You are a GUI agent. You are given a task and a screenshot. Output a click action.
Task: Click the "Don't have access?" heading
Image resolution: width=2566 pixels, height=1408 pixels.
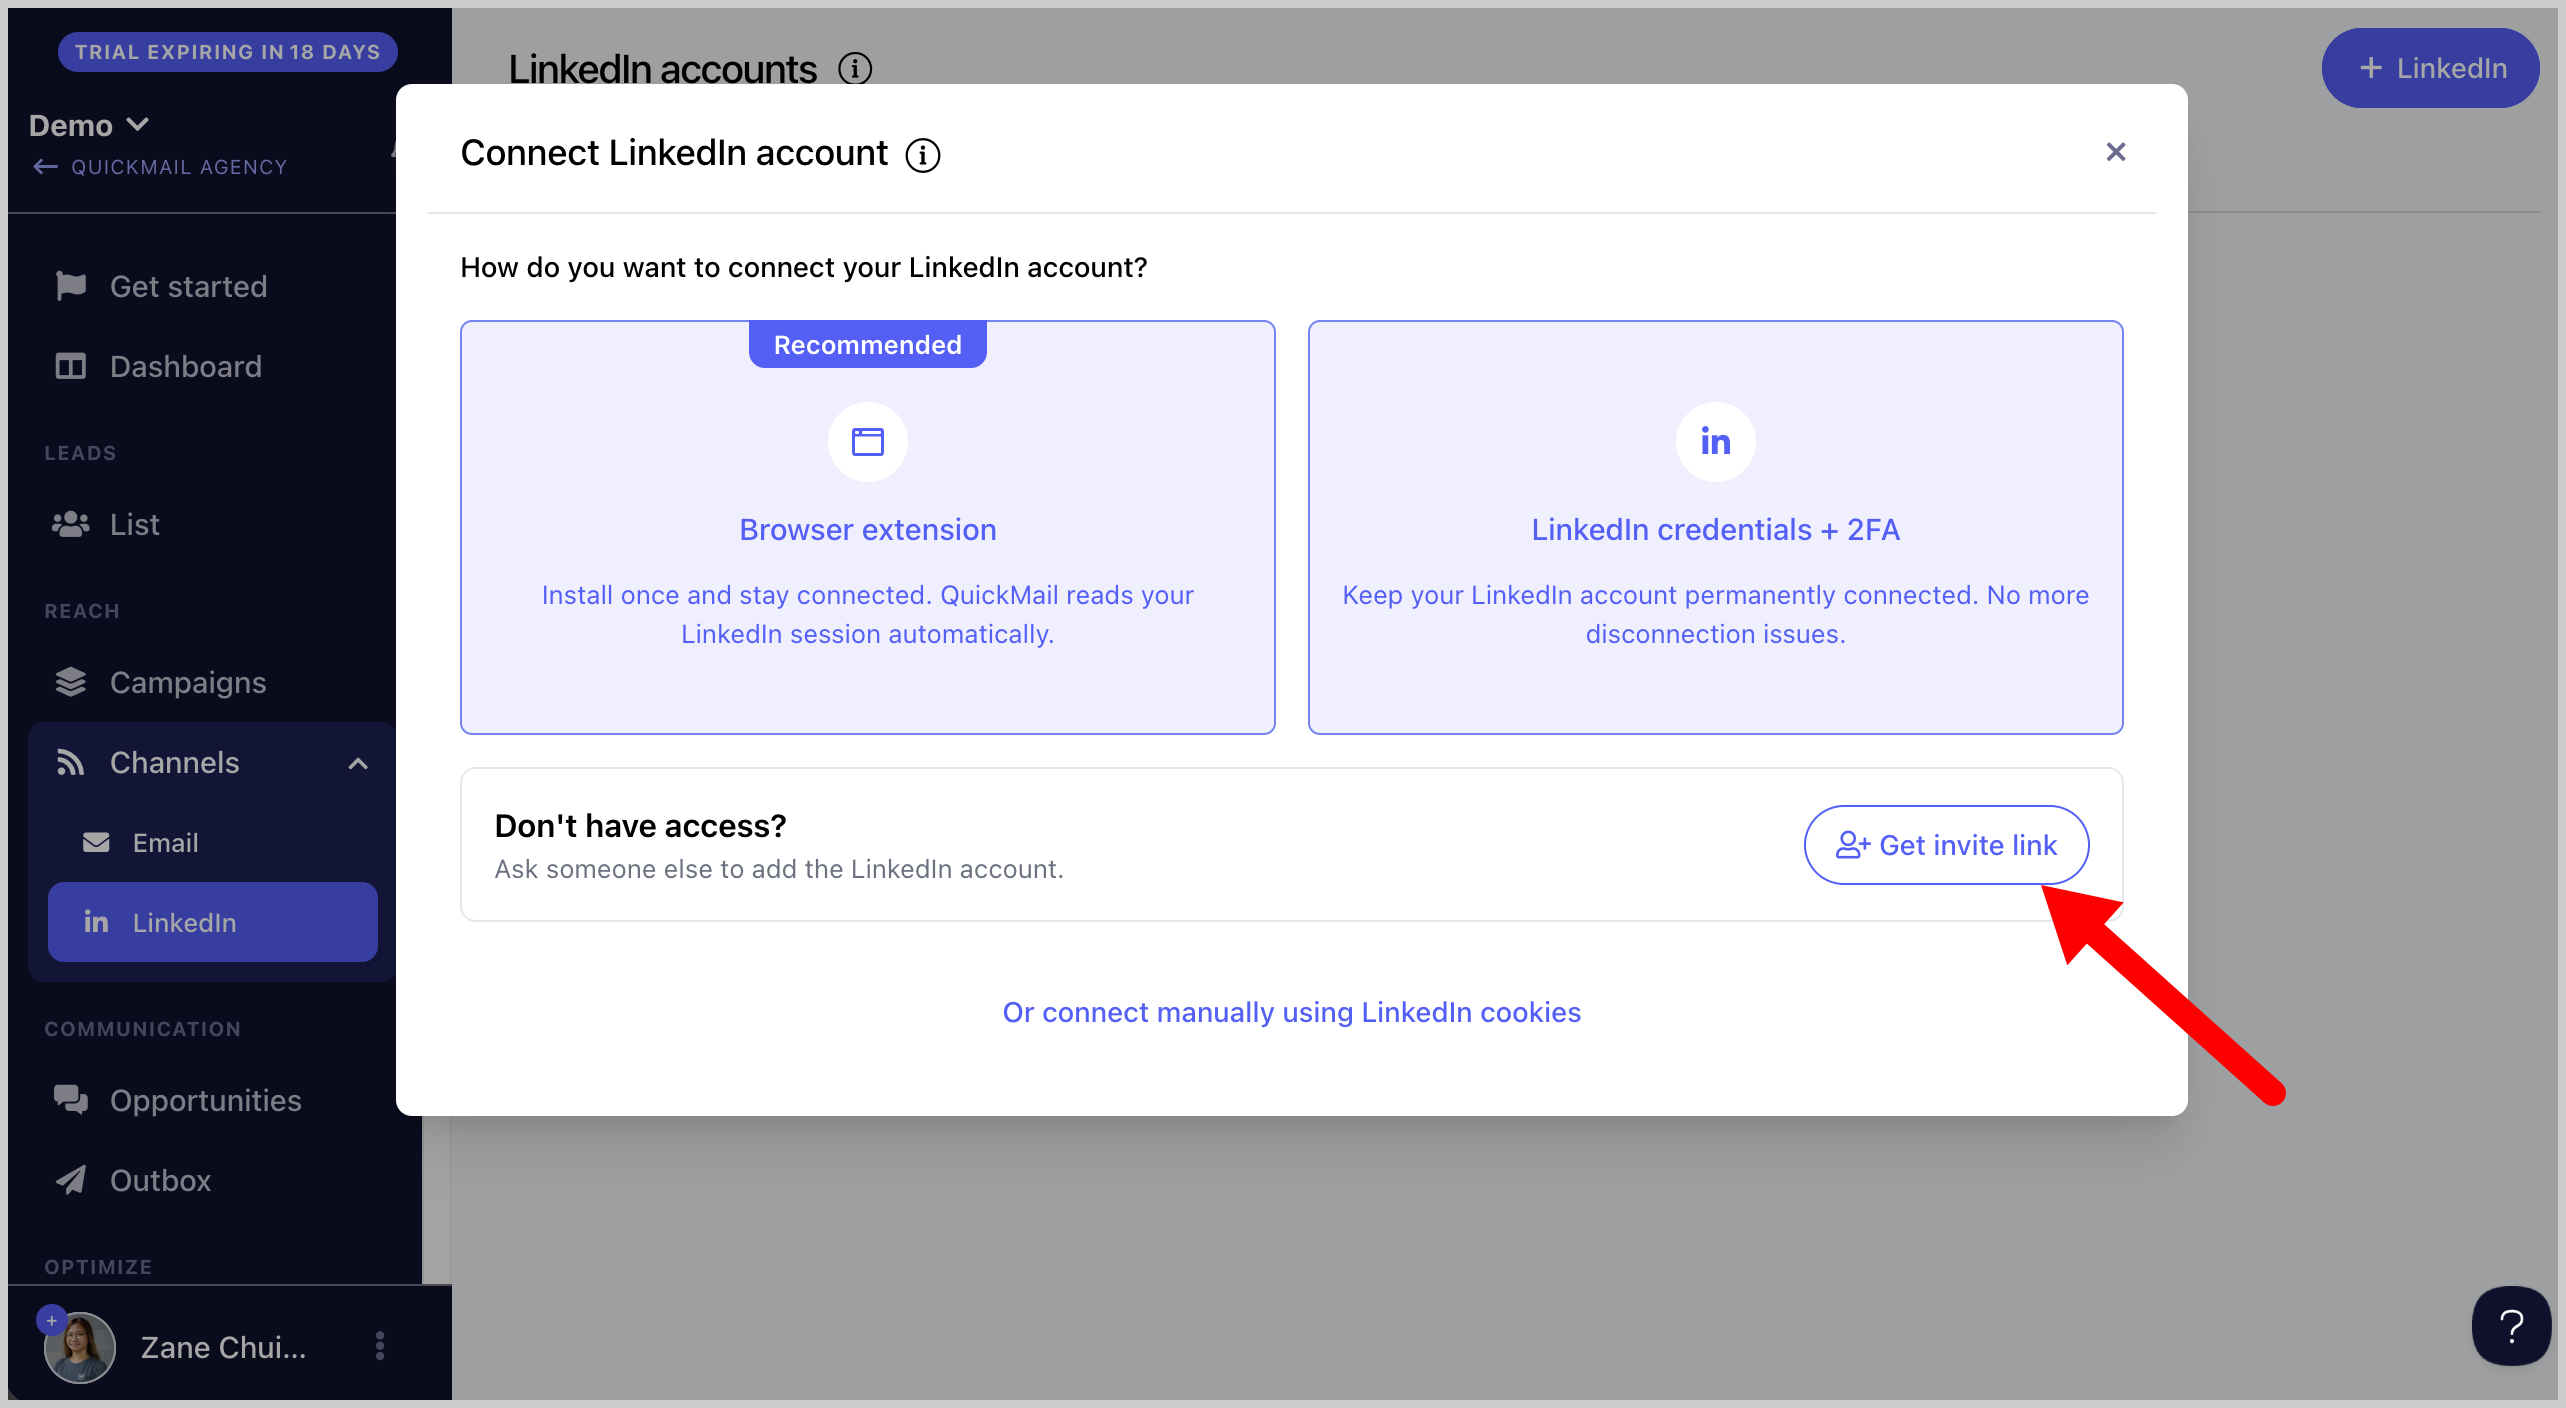(640, 826)
